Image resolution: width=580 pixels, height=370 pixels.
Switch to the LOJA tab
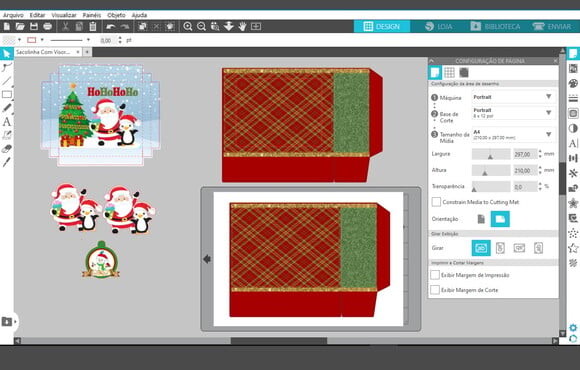pos(439,26)
